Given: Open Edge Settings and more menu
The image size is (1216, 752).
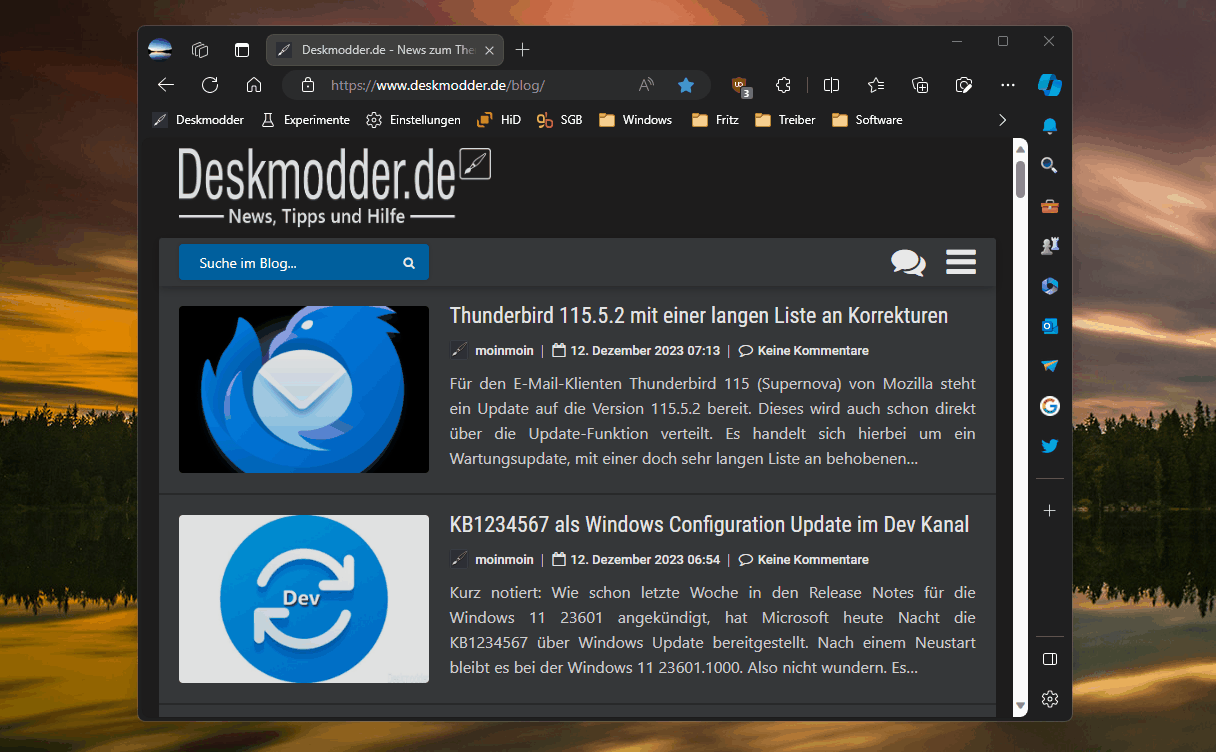Looking at the screenshot, I should (1008, 85).
